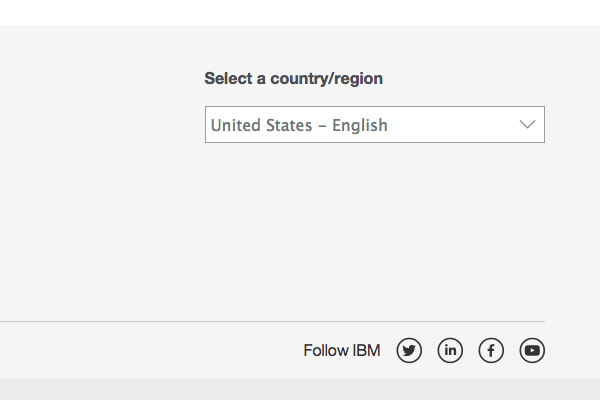The height and width of the screenshot is (400, 600).
Task: Follow IBM on LinkedIn
Action: point(450,350)
